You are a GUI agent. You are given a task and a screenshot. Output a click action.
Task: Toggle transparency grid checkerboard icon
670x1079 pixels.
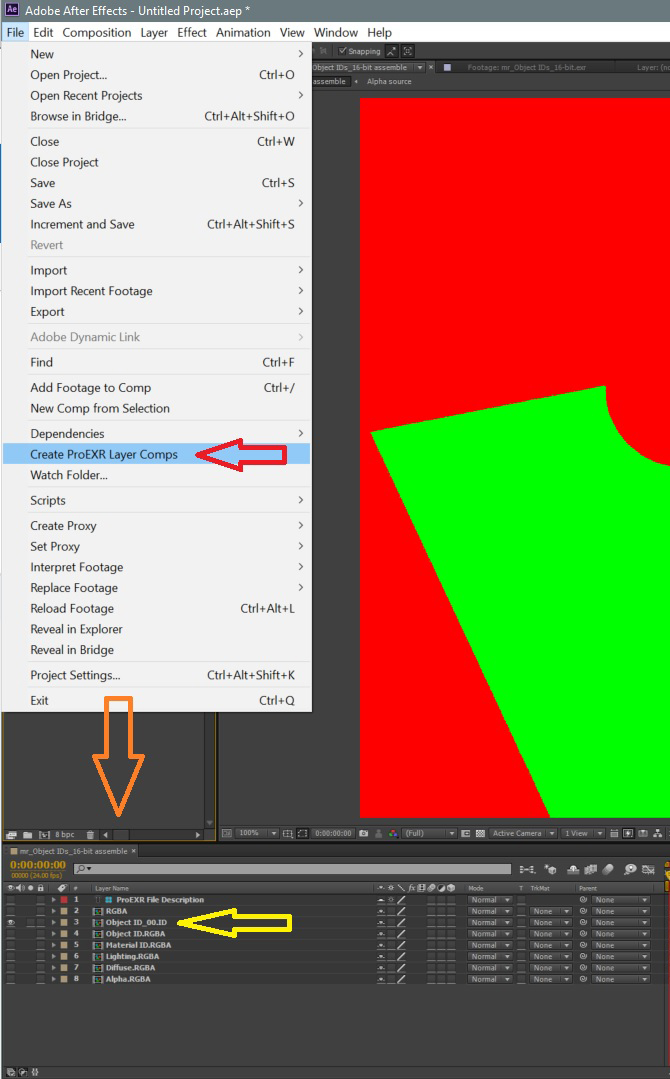click(x=480, y=833)
